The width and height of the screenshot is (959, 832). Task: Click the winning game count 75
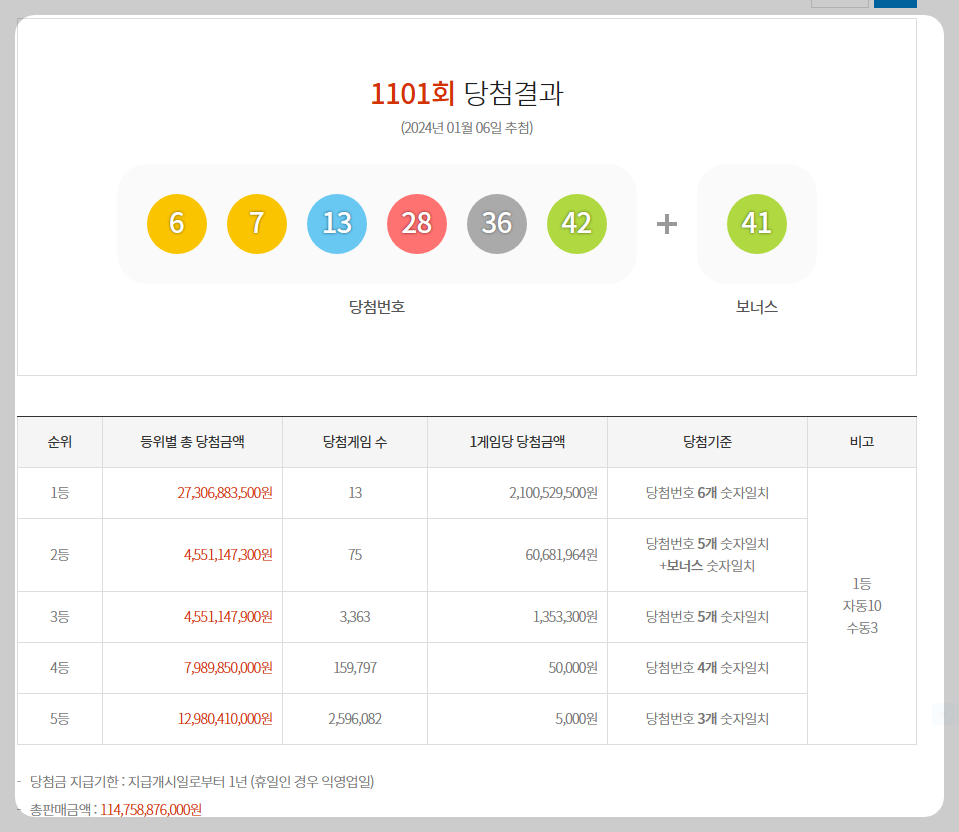point(355,555)
